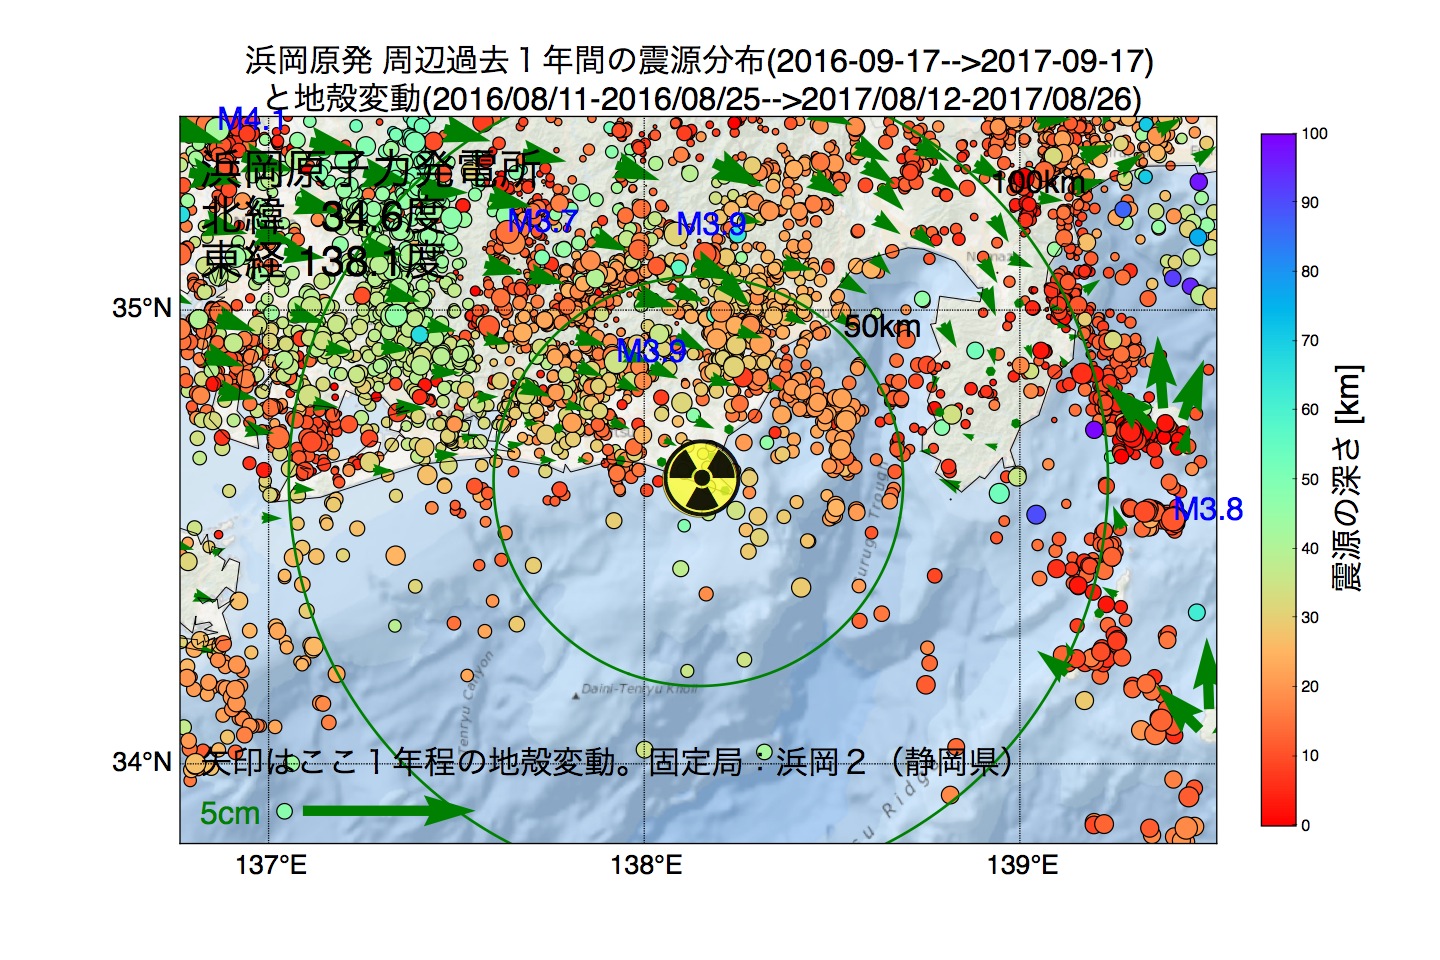Image resolution: width=1440 pixels, height=960 pixels.
Task: Click the M3.7 earthquake magnitude label
Action: pos(542,221)
